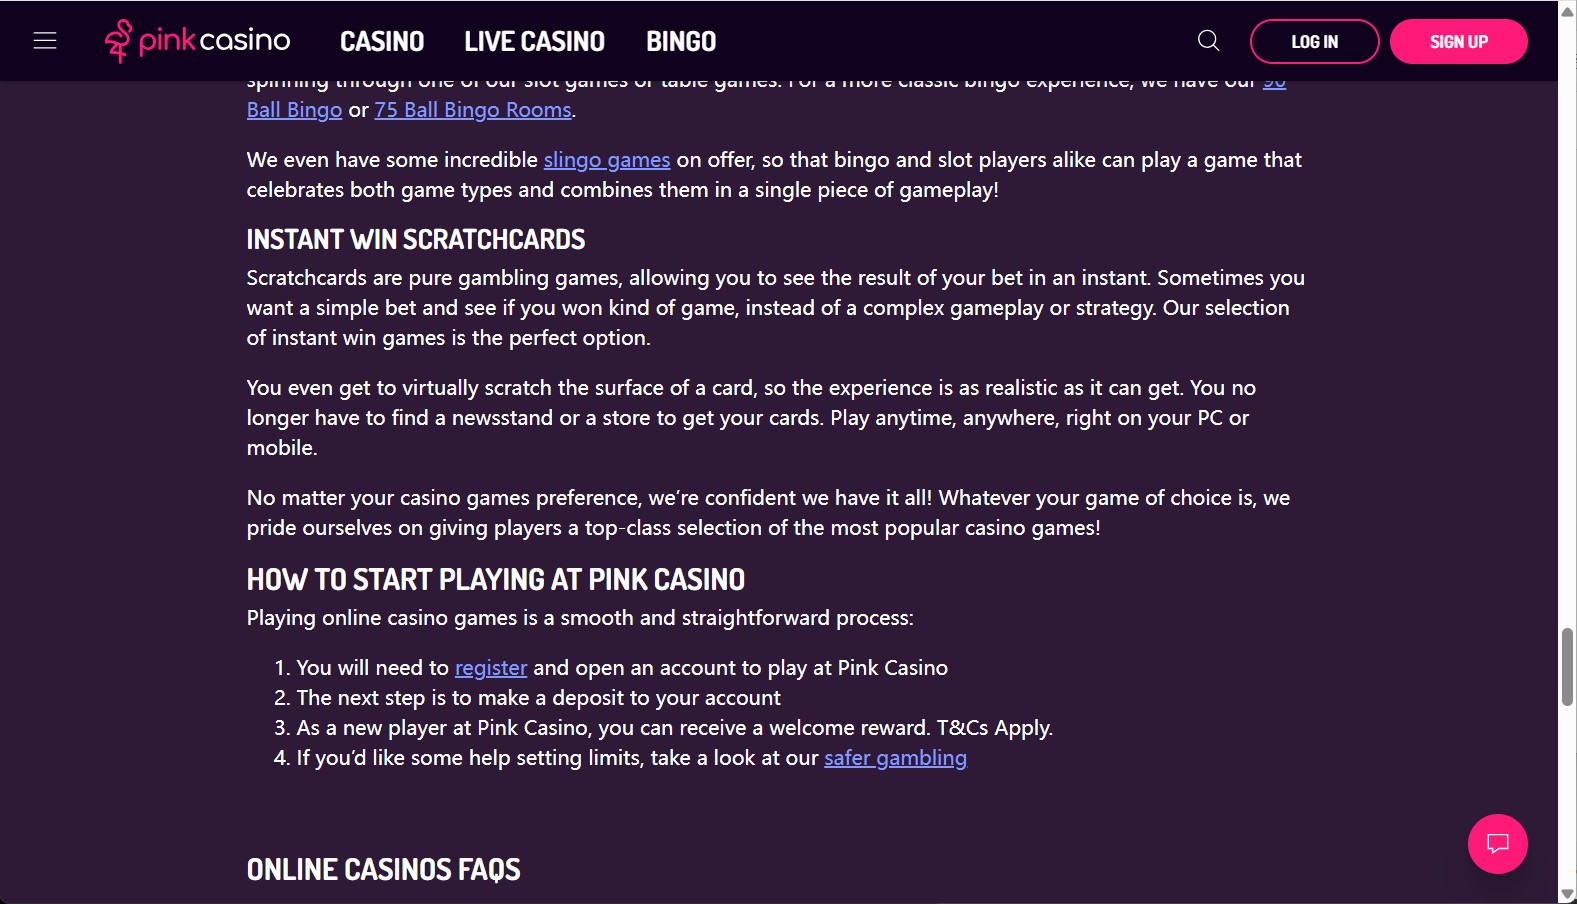
Task: Go to the CASINO section
Action: [x=382, y=41]
